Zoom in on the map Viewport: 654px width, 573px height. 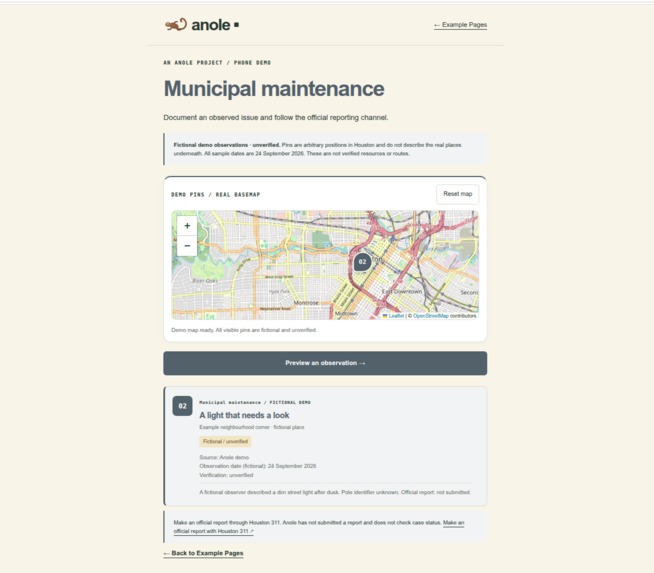click(x=187, y=226)
